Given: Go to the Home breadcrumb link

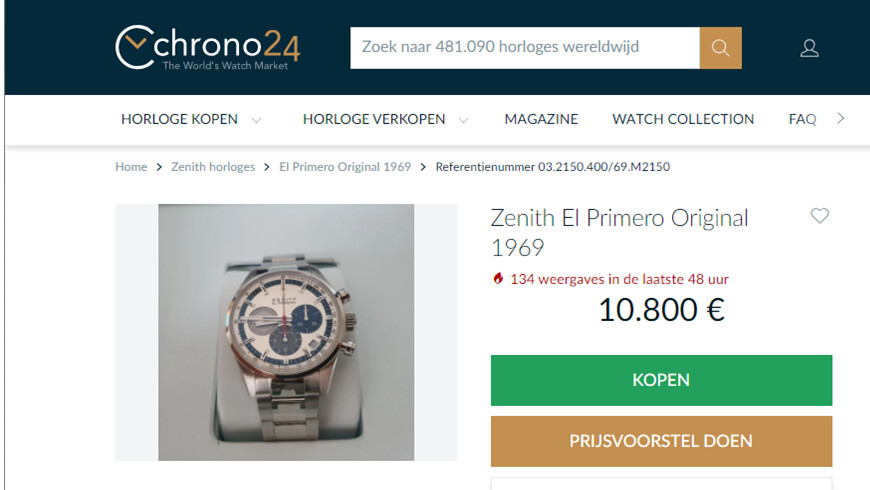Looking at the screenshot, I should (131, 166).
